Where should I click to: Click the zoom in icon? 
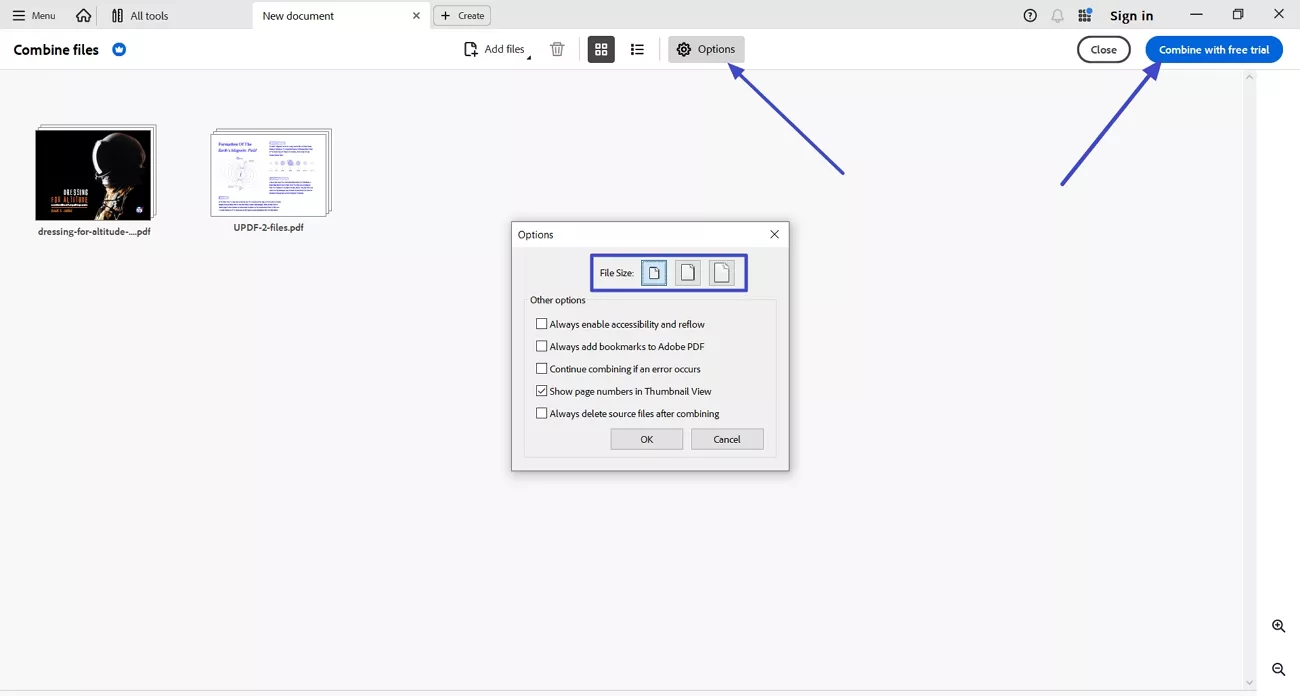[1278, 626]
